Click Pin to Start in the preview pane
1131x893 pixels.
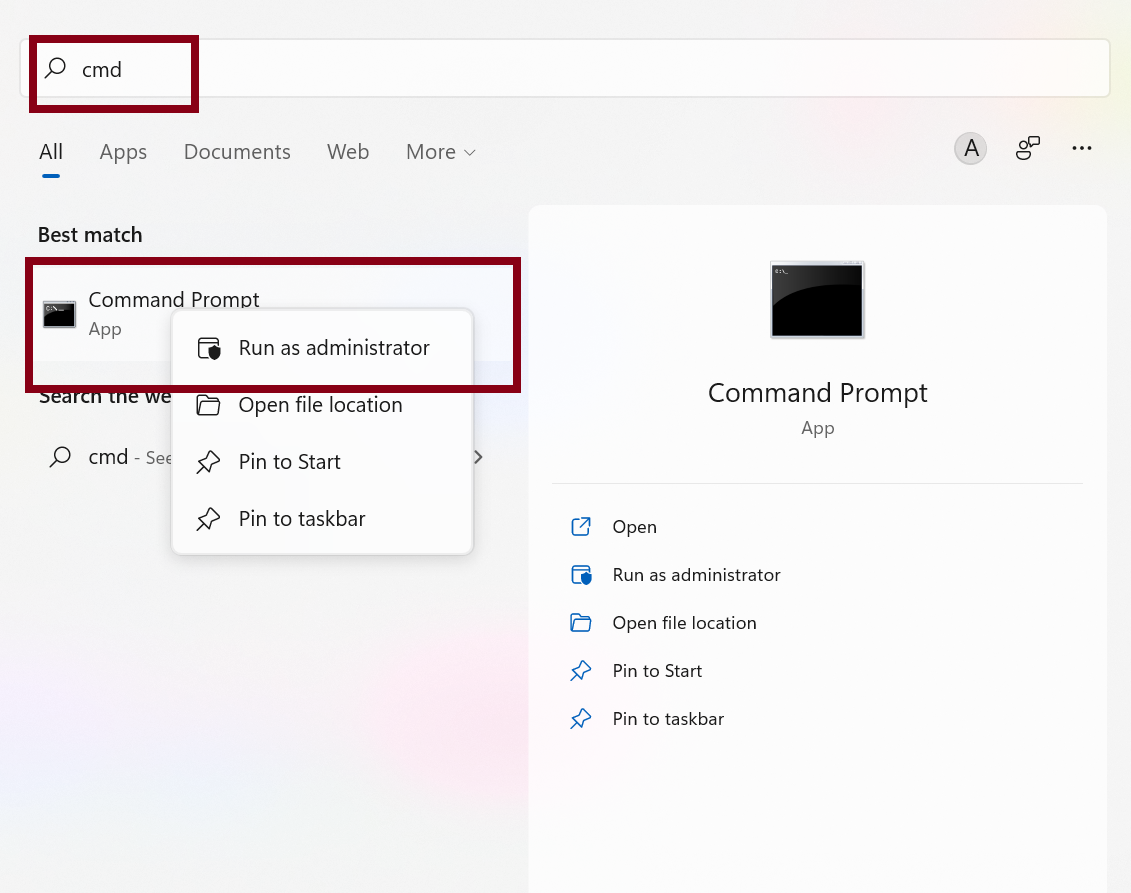657,671
